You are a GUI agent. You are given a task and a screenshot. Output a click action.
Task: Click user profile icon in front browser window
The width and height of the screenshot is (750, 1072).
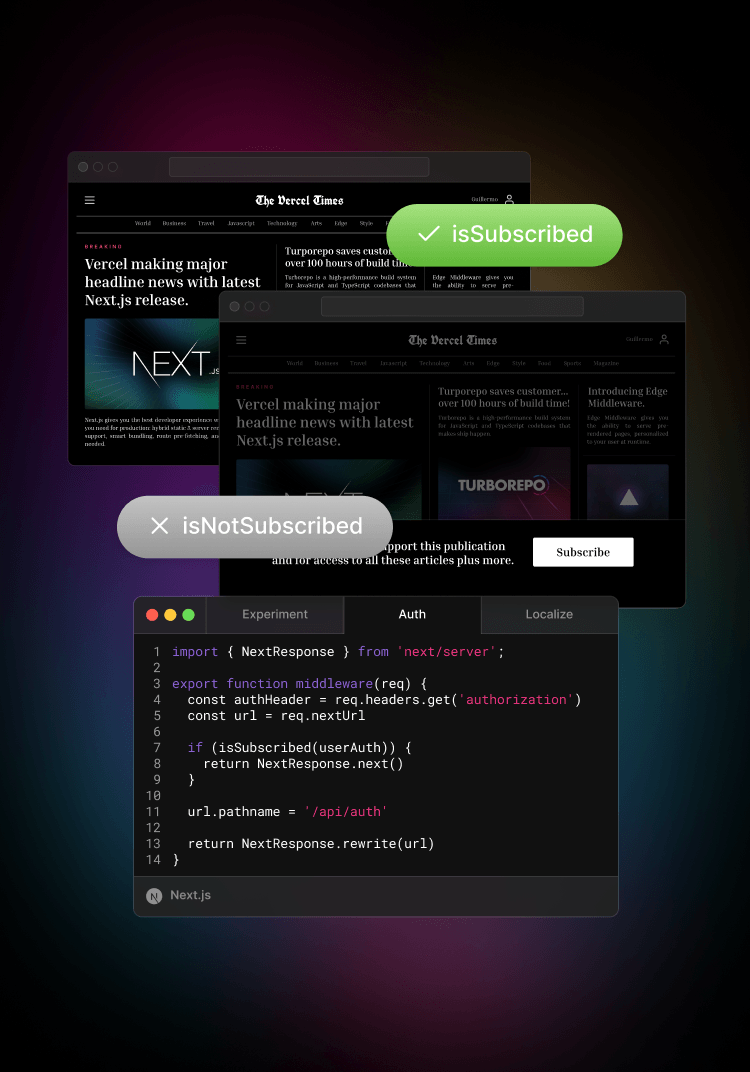point(664,339)
